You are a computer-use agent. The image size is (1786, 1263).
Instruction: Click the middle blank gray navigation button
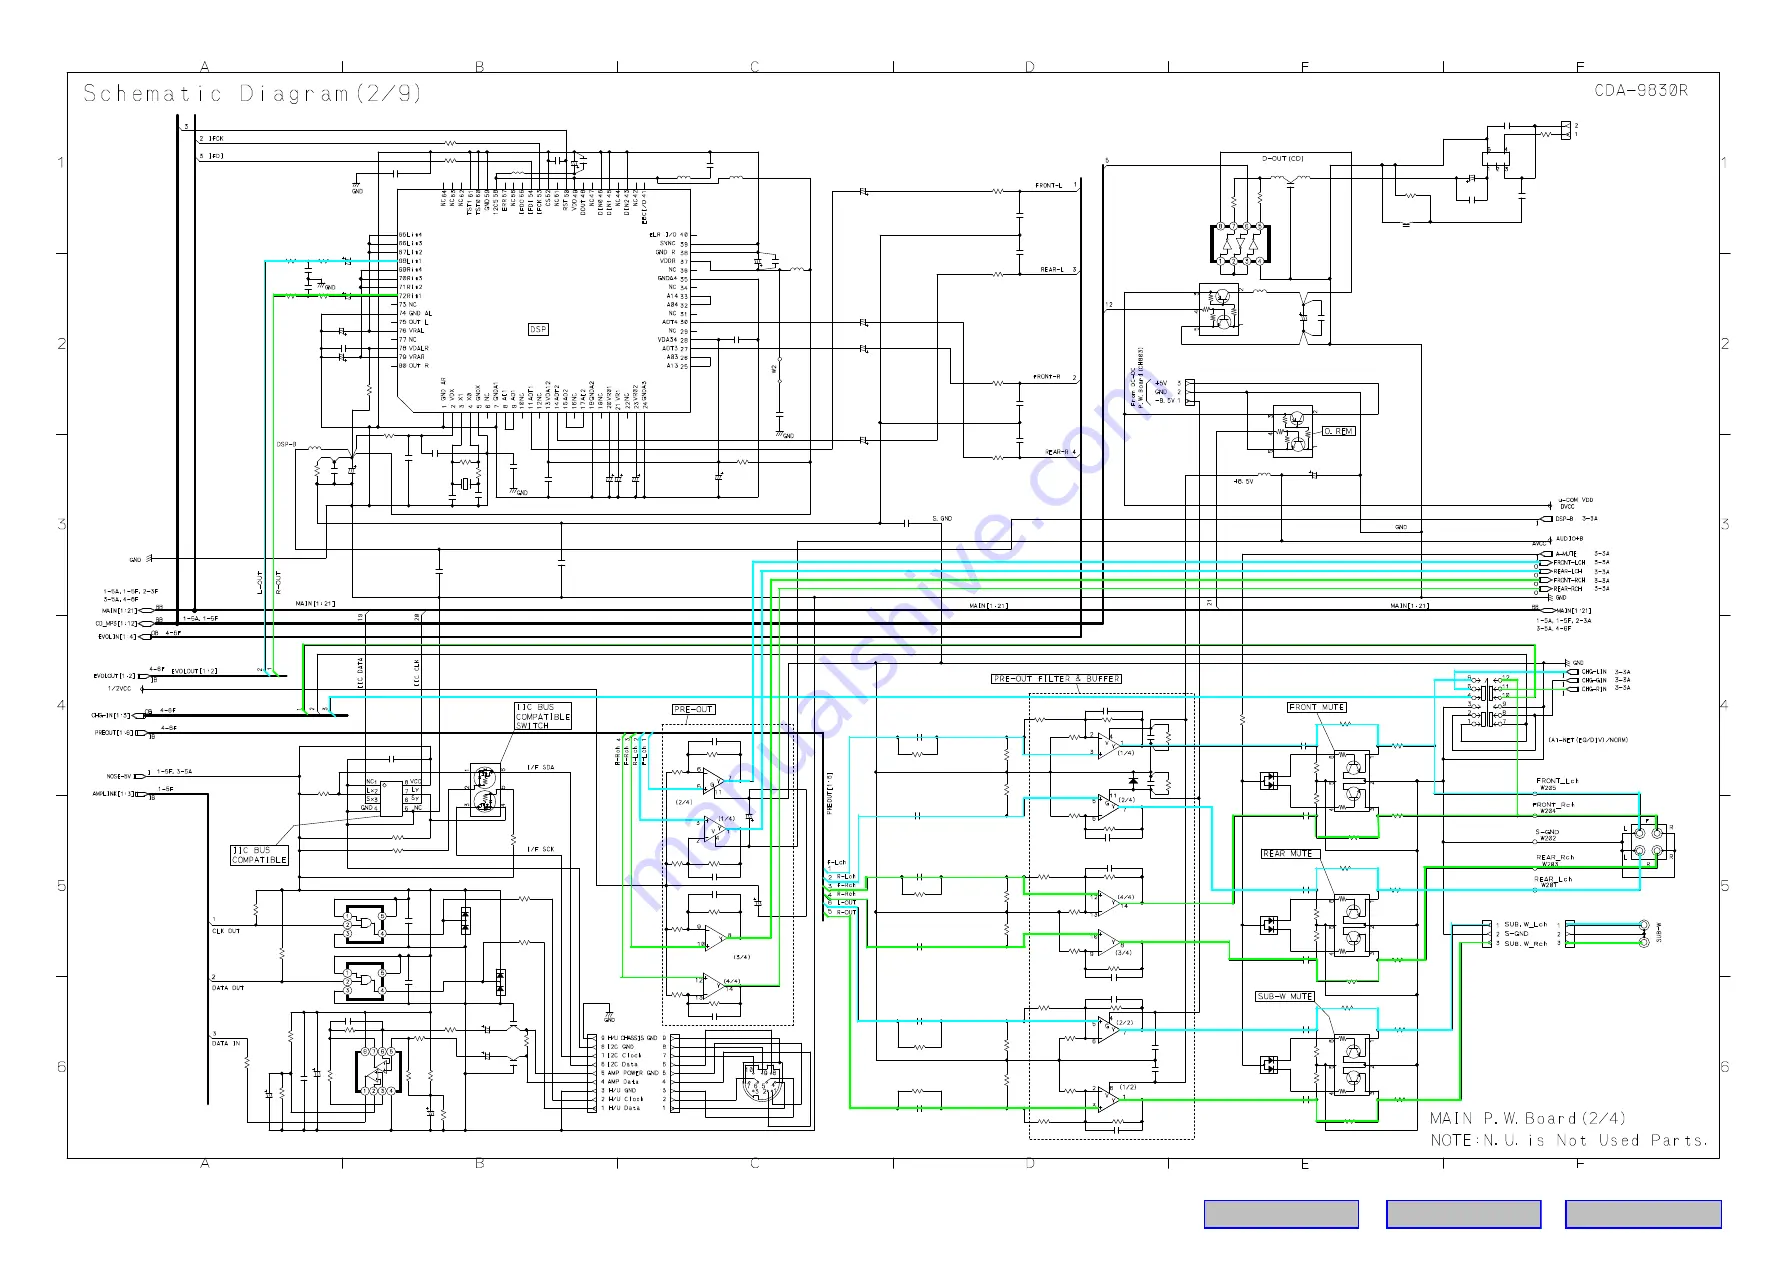coord(1463,1214)
